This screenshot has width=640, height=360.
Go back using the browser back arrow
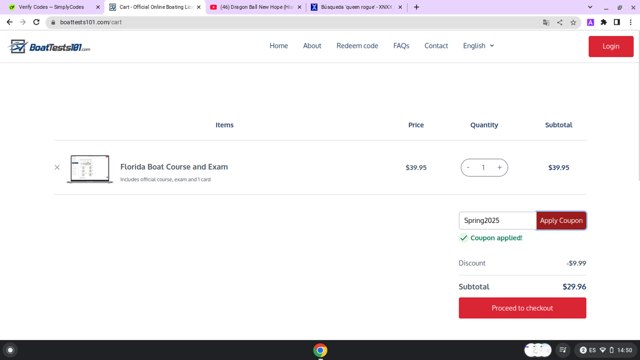coord(9,22)
